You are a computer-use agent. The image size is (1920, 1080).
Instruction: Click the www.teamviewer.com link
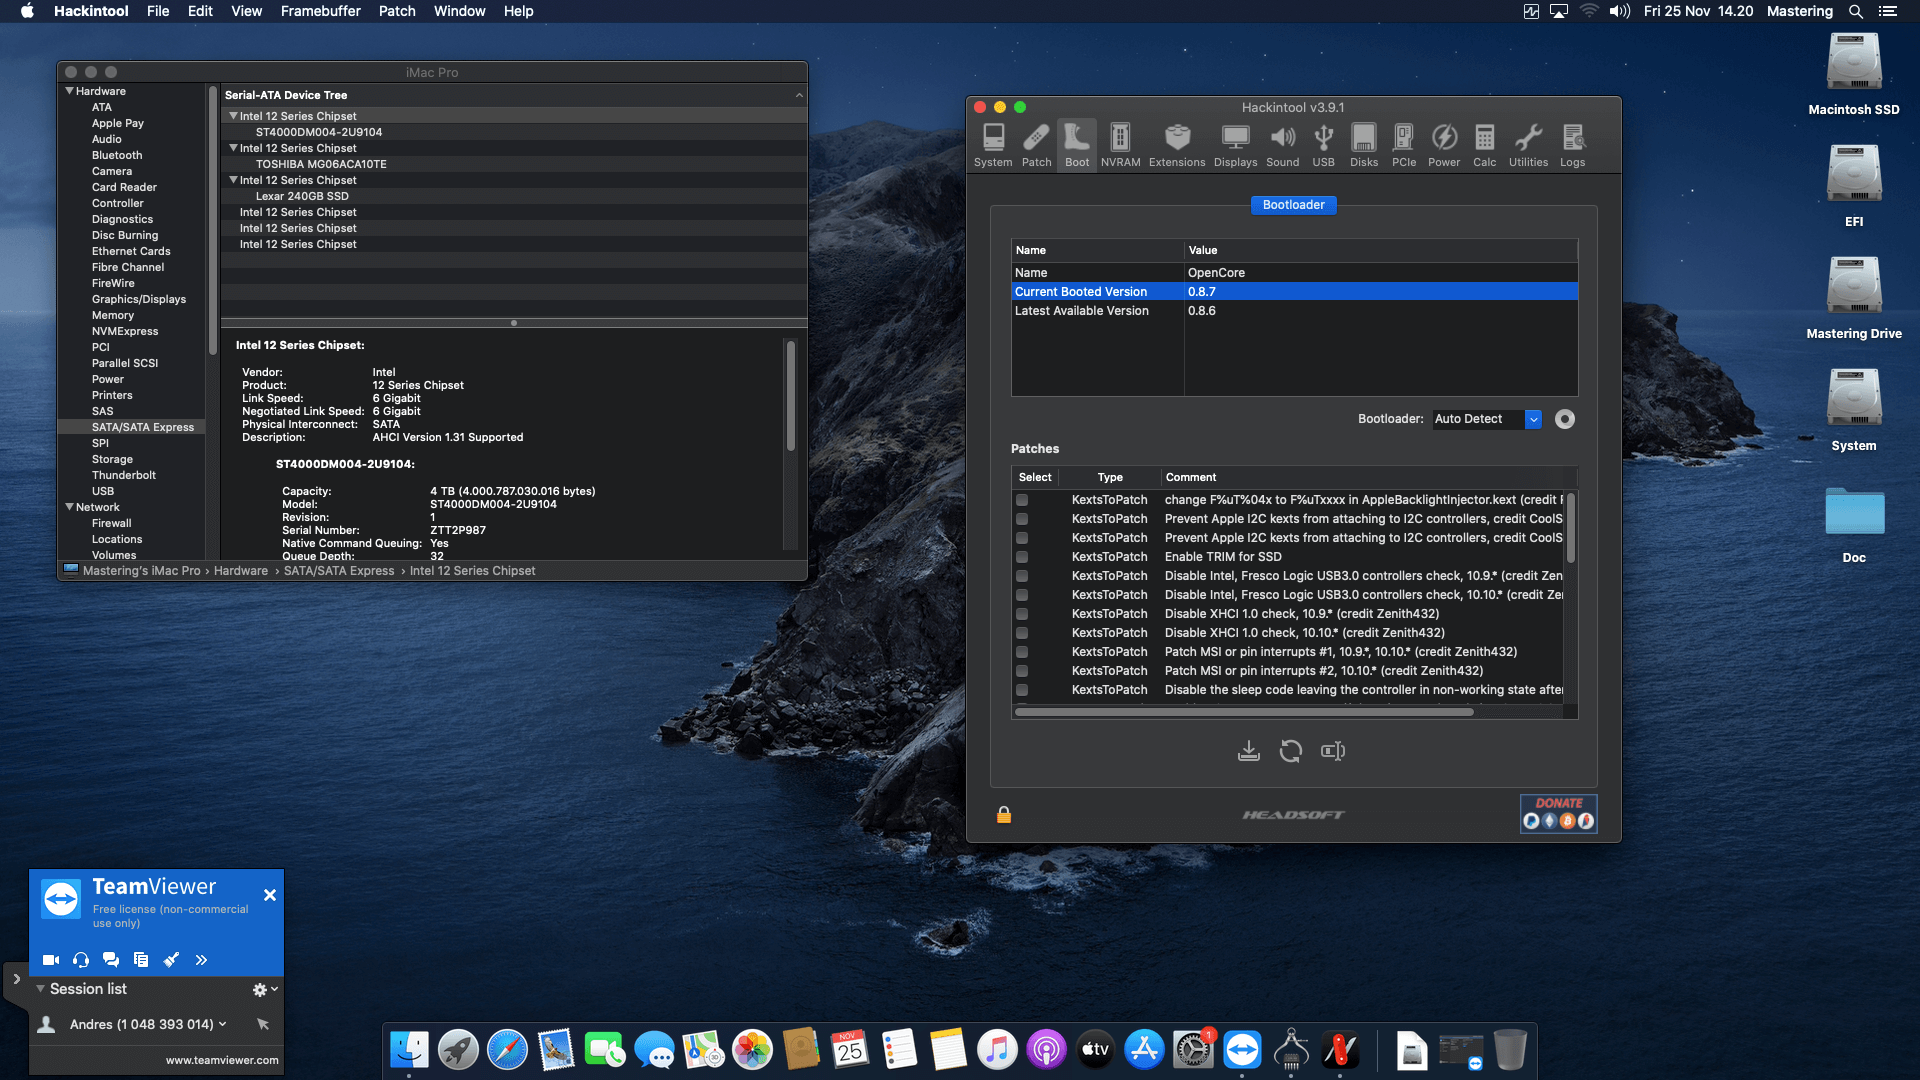[222, 1060]
